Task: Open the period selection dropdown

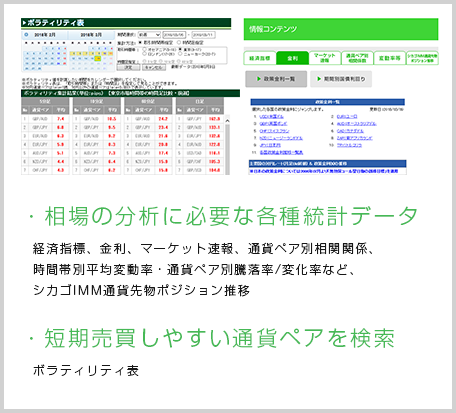Action: [149, 35]
